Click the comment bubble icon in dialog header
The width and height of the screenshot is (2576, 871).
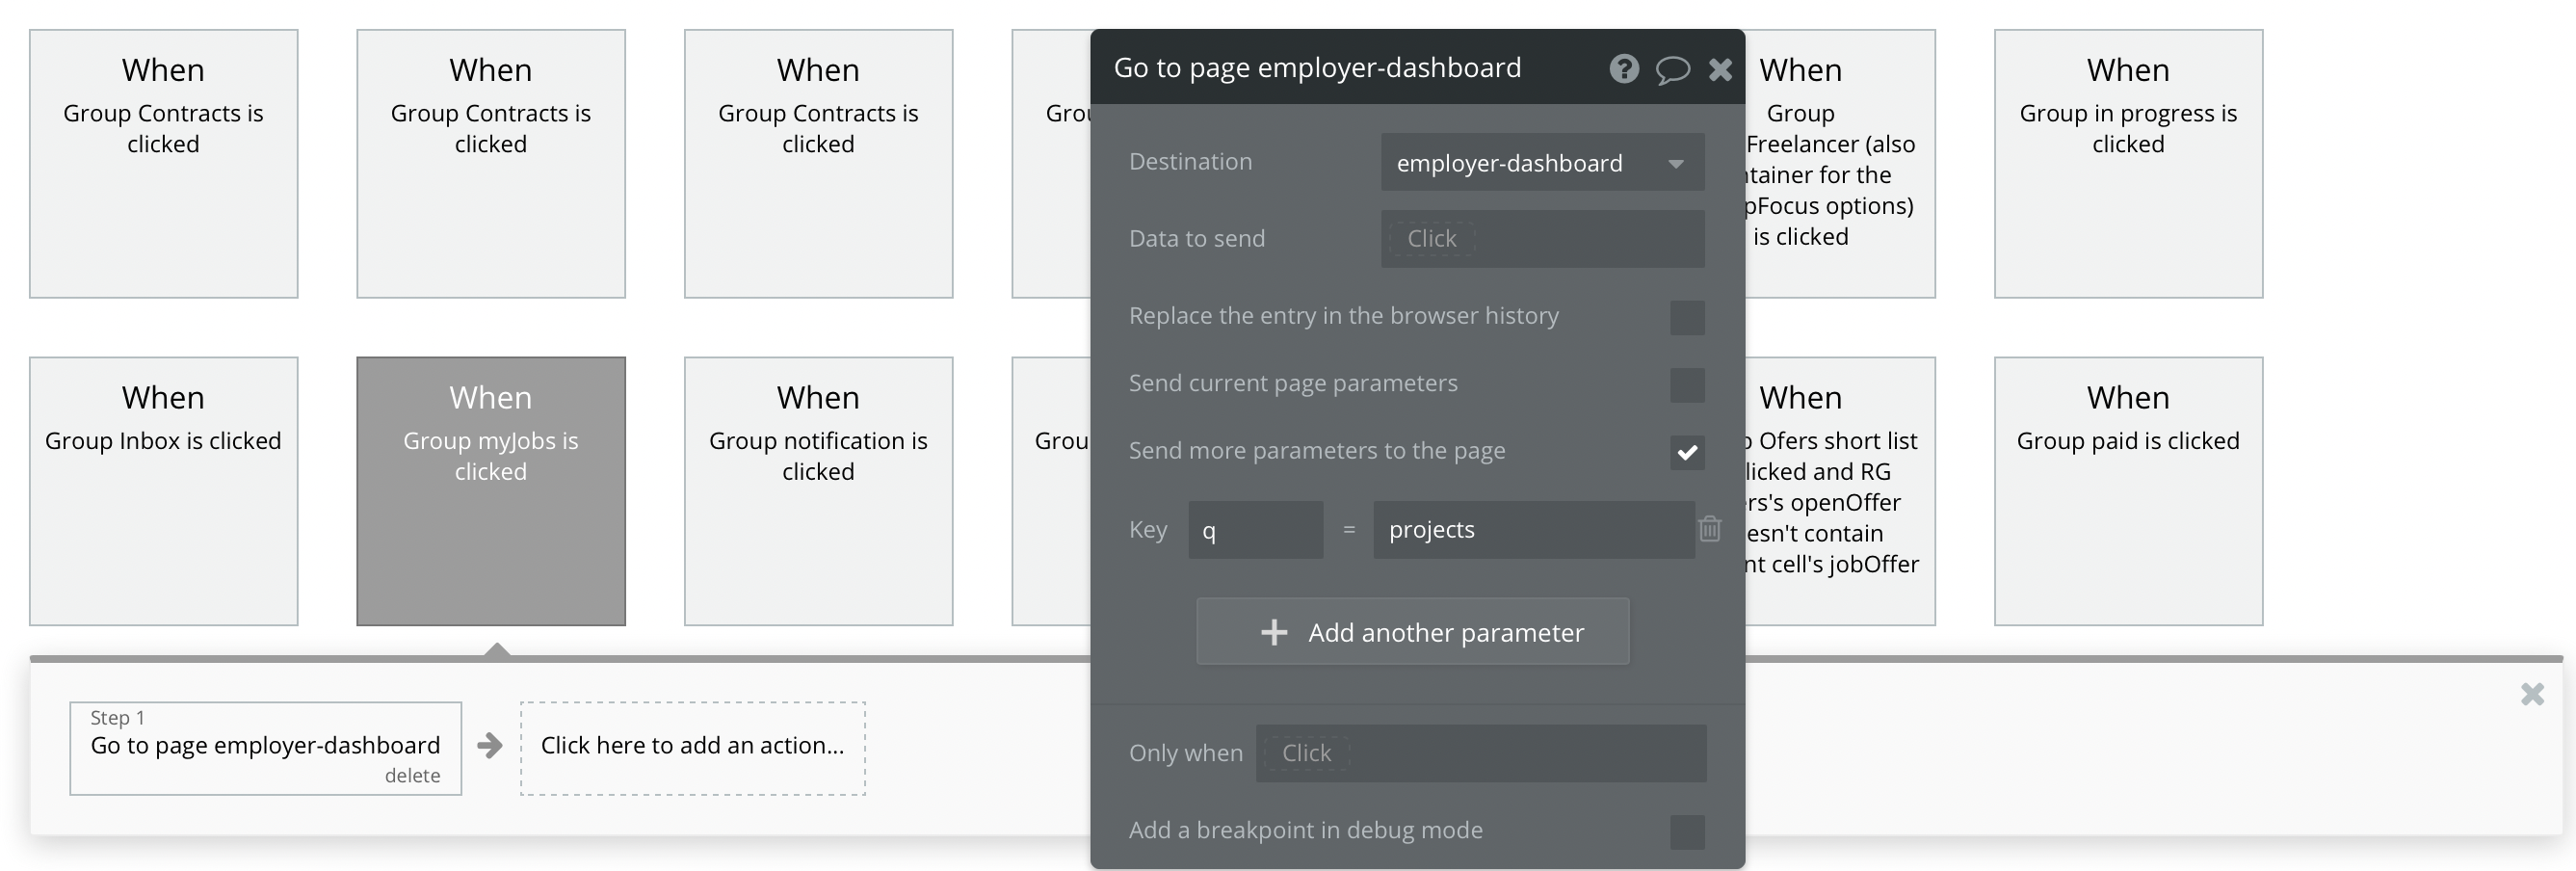coord(1672,69)
